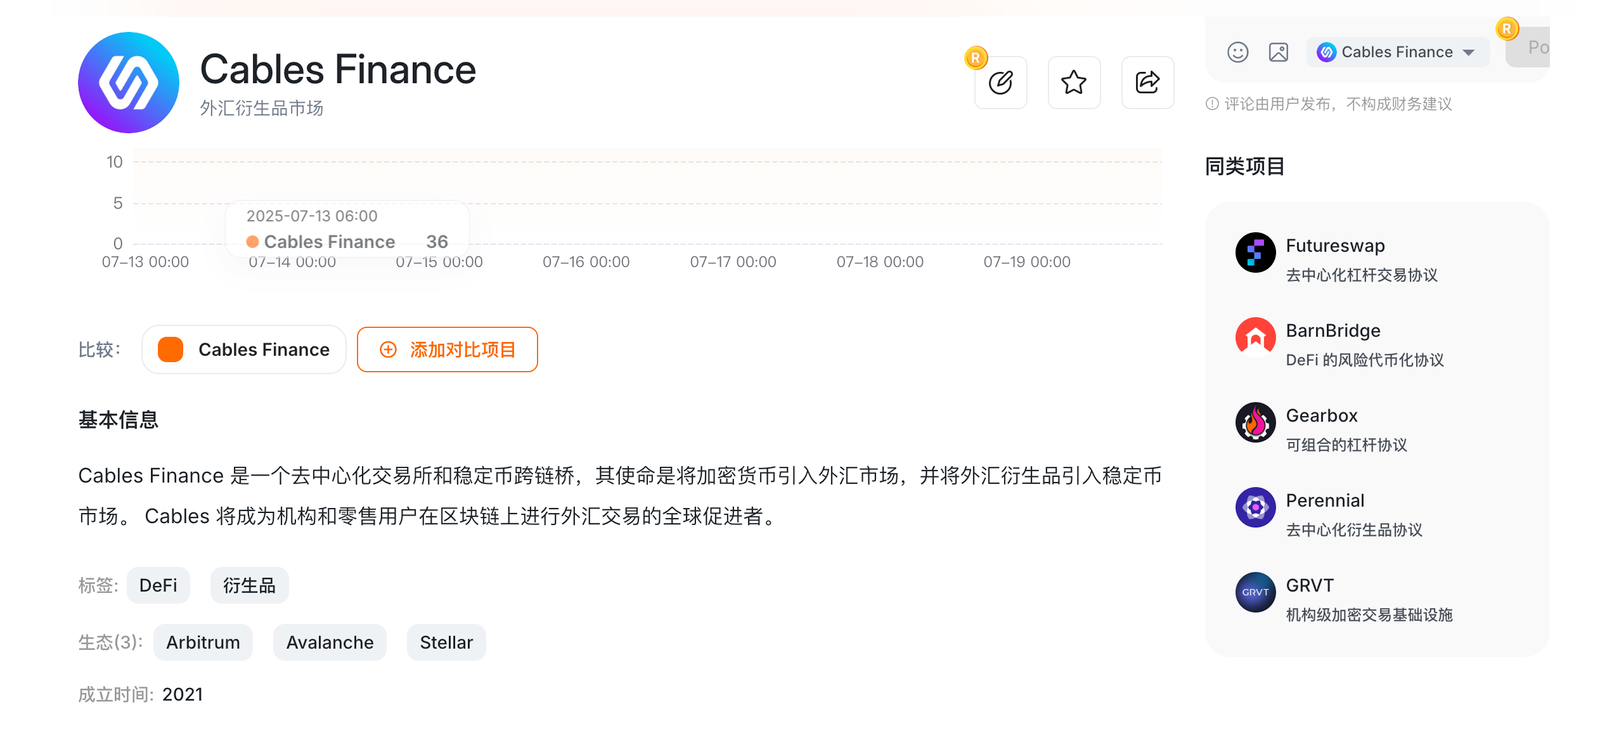Click the orange dot in the chart tooltip
Viewport: 1600px width, 737px height.
[253, 242]
